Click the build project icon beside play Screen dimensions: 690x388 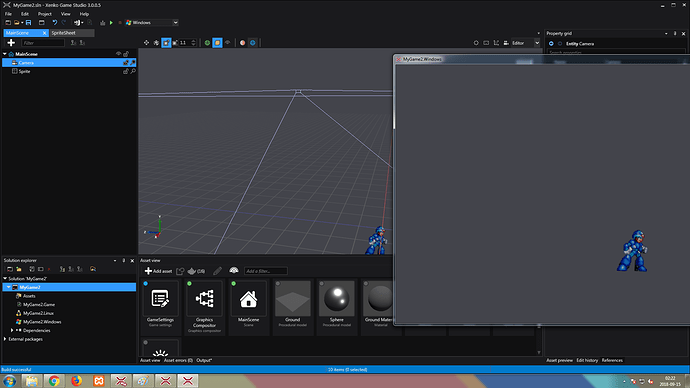coord(103,22)
